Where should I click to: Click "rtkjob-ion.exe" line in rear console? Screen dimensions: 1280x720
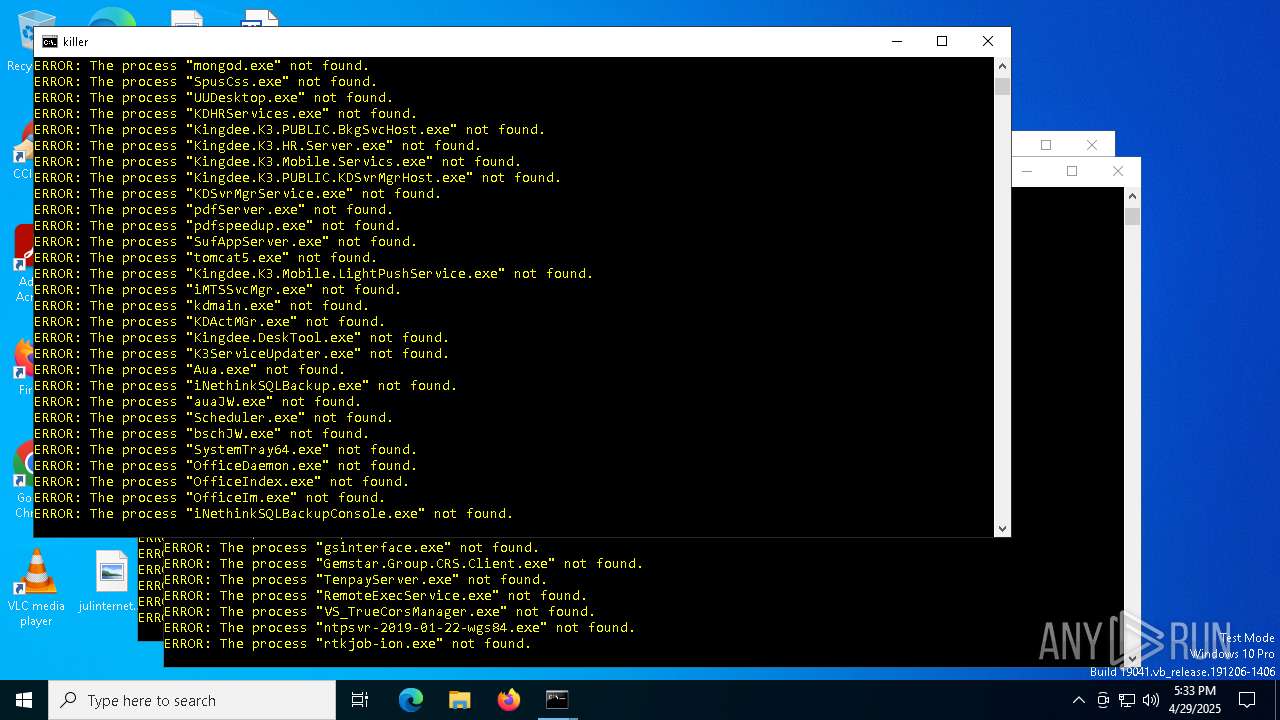coord(347,644)
